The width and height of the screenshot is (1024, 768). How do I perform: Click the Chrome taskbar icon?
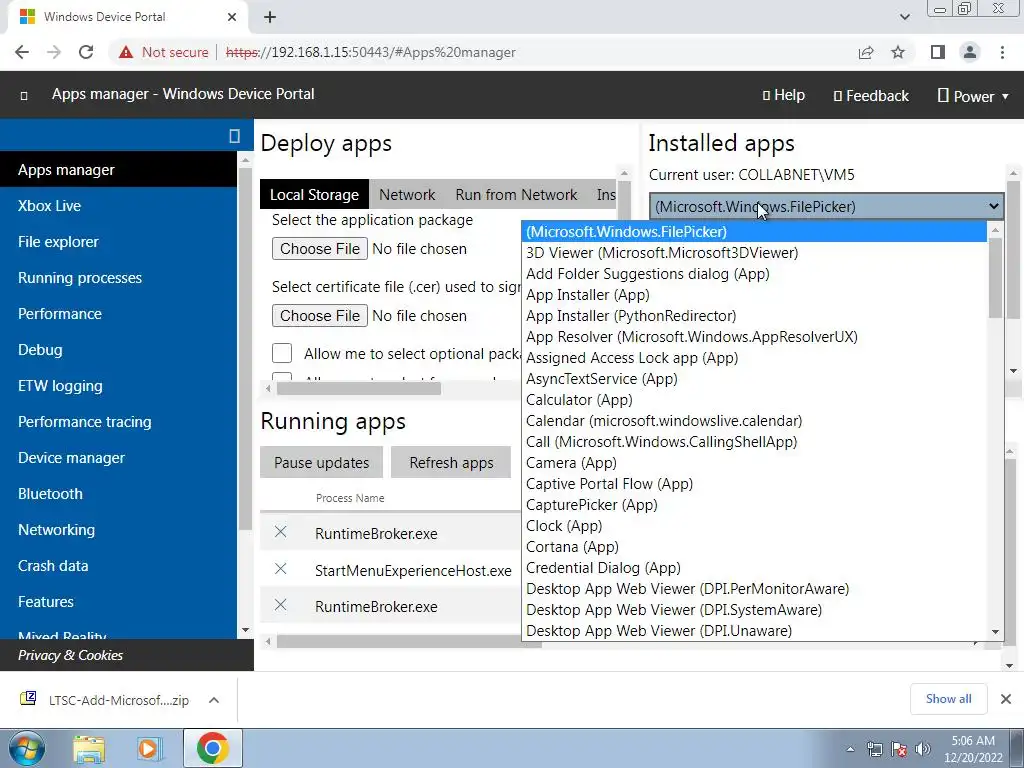point(212,748)
